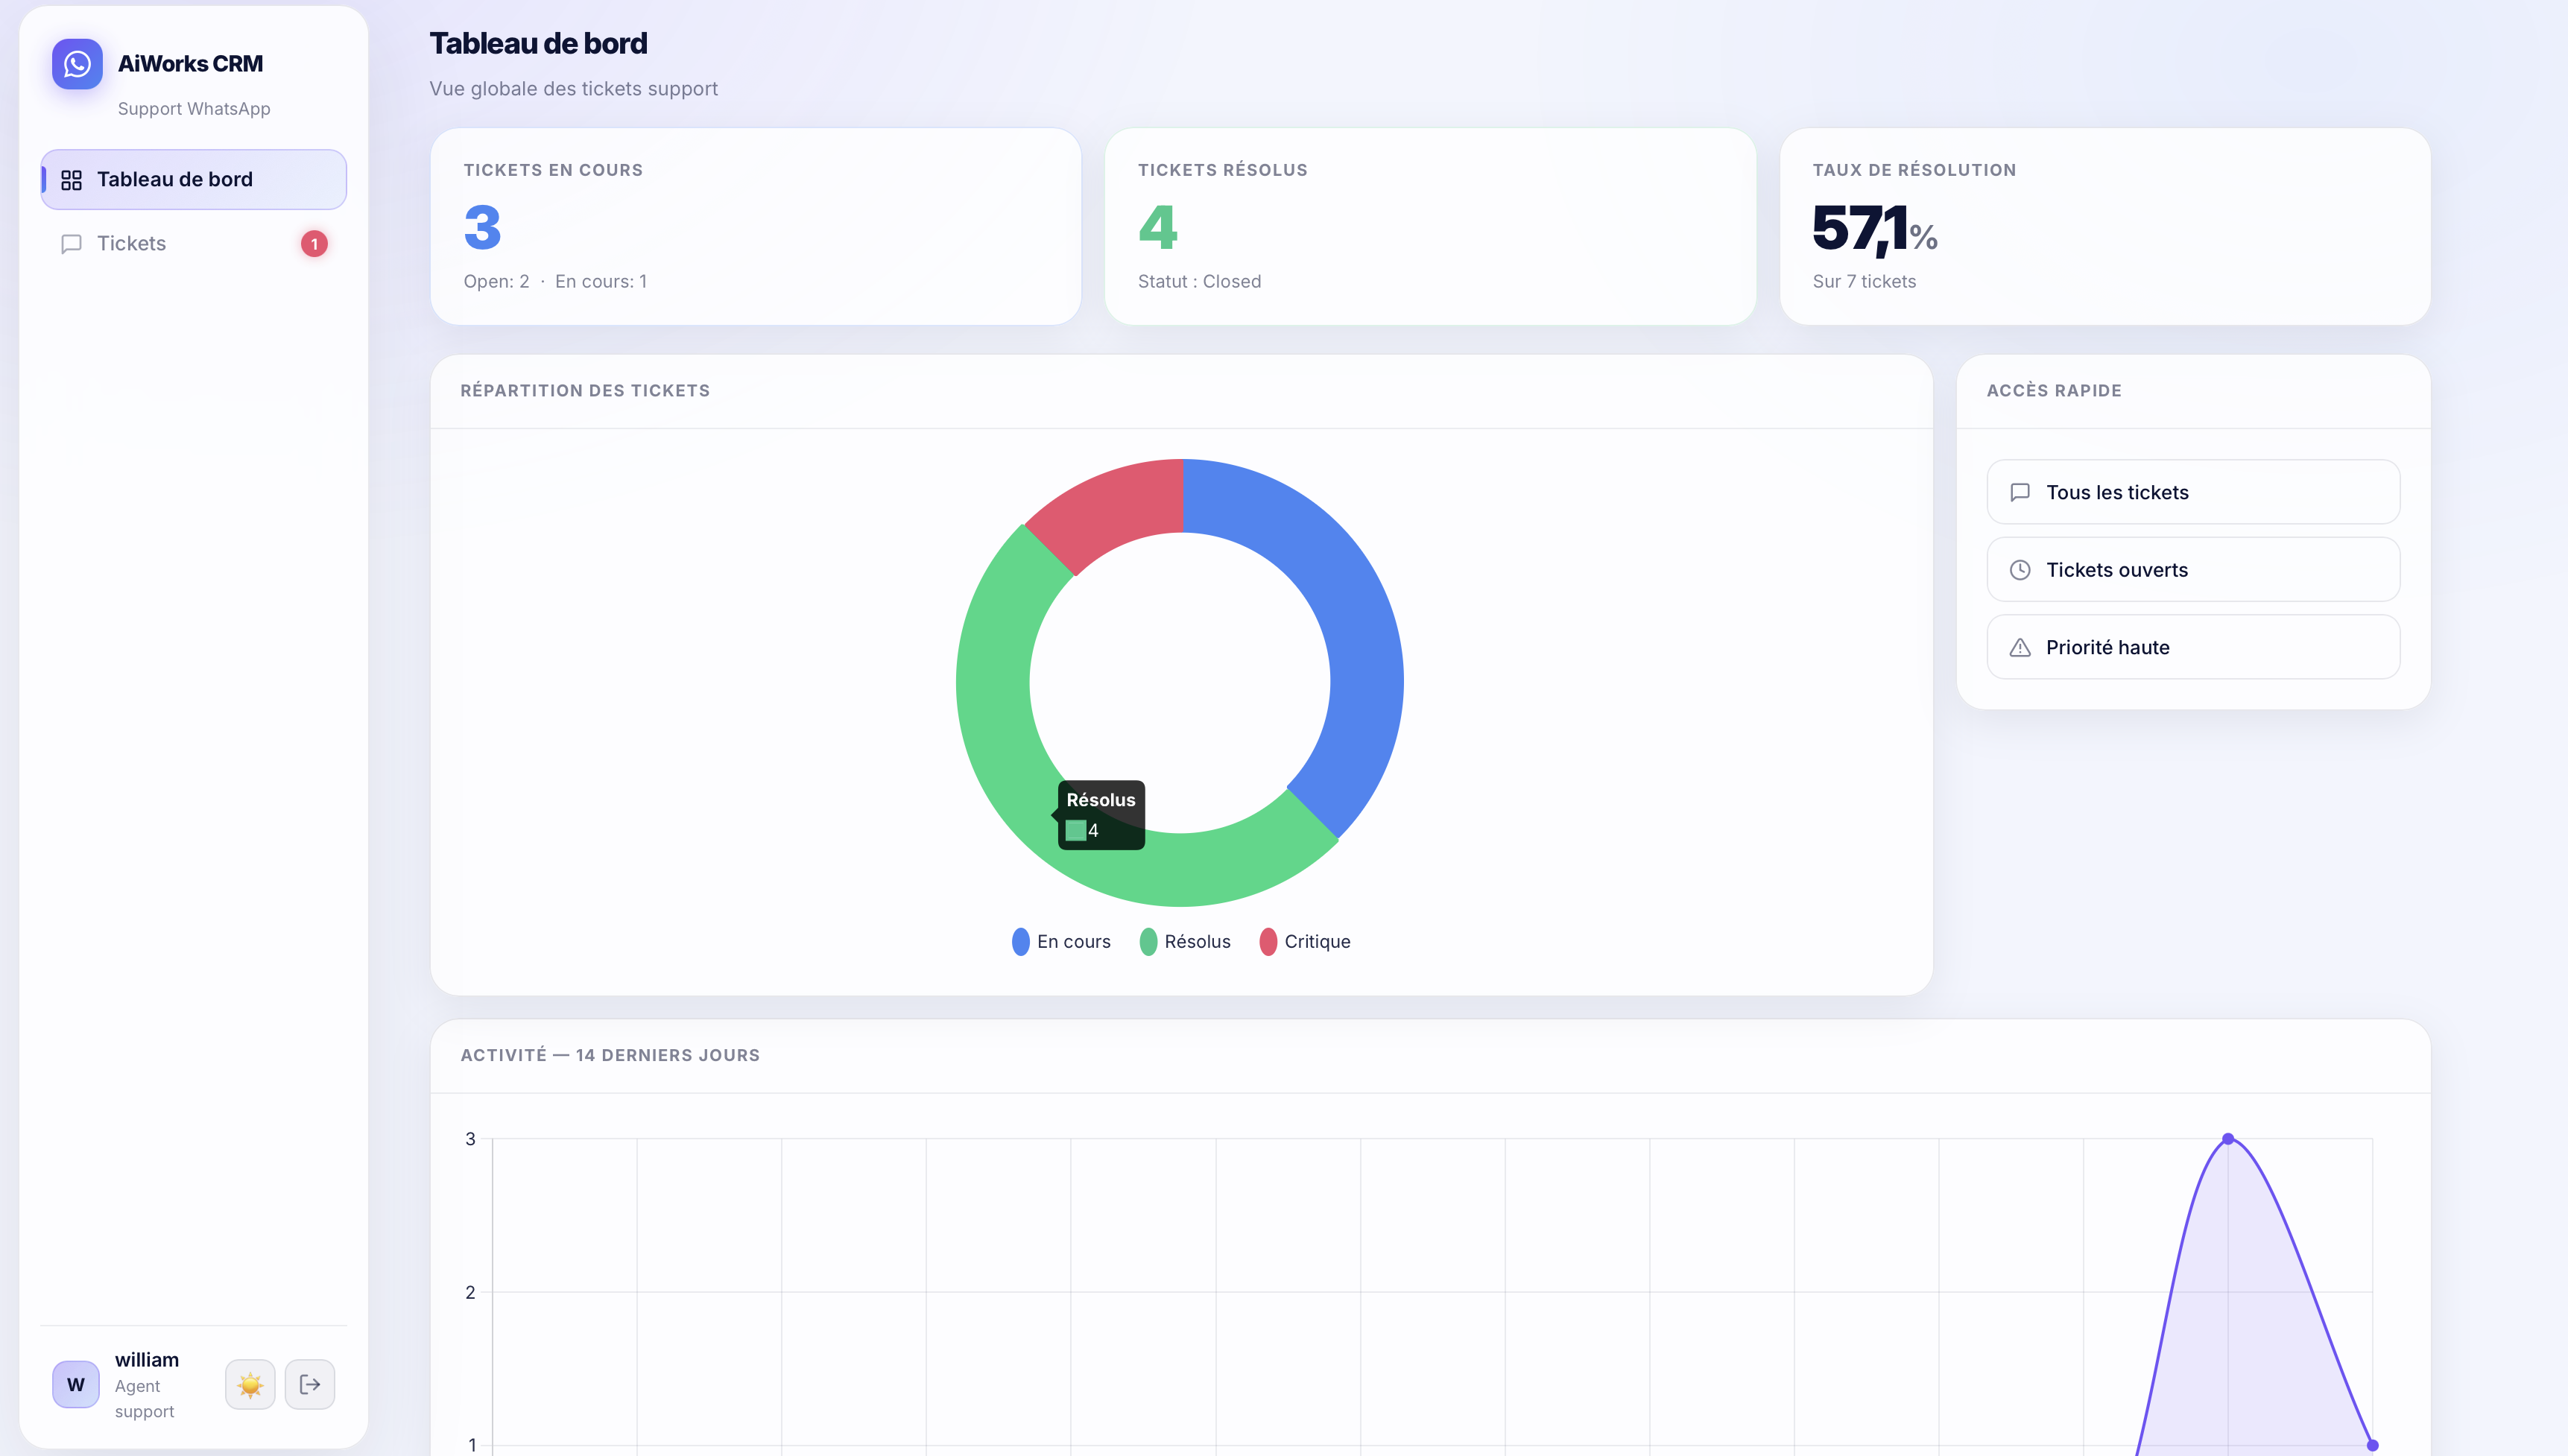Image resolution: width=2568 pixels, height=1456 pixels.
Task: Toggle the Critique legend item
Action: click(x=1306, y=942)
